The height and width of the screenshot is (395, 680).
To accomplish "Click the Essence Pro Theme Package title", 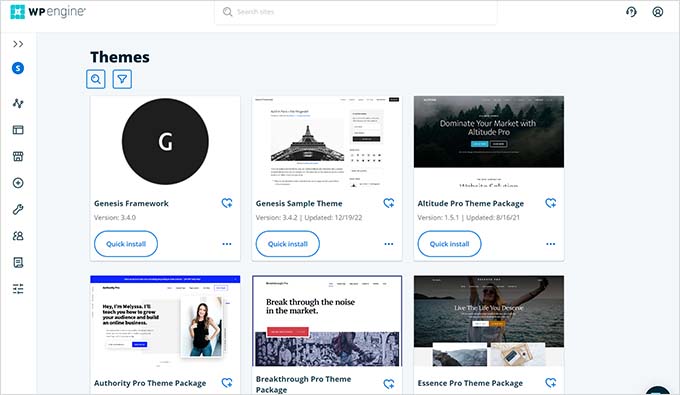I will [x=470, y=383].
